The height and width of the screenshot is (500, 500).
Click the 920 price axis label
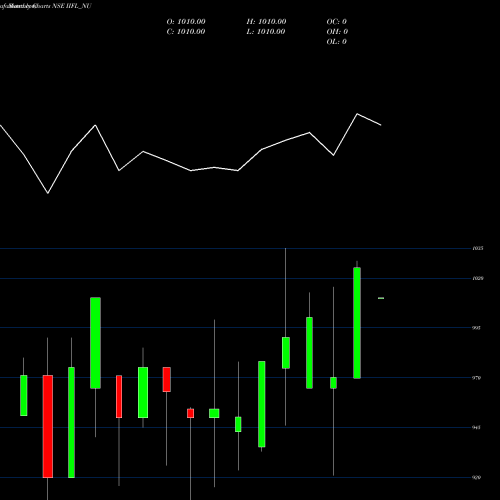(477, 478)
